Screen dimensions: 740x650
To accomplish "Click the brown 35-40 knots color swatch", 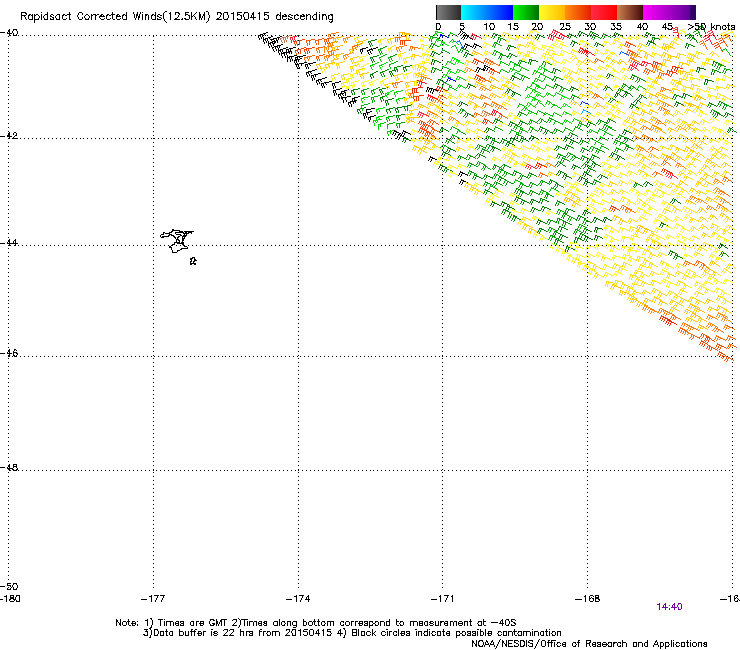I will pyautogui.click(x=630, y=12).
